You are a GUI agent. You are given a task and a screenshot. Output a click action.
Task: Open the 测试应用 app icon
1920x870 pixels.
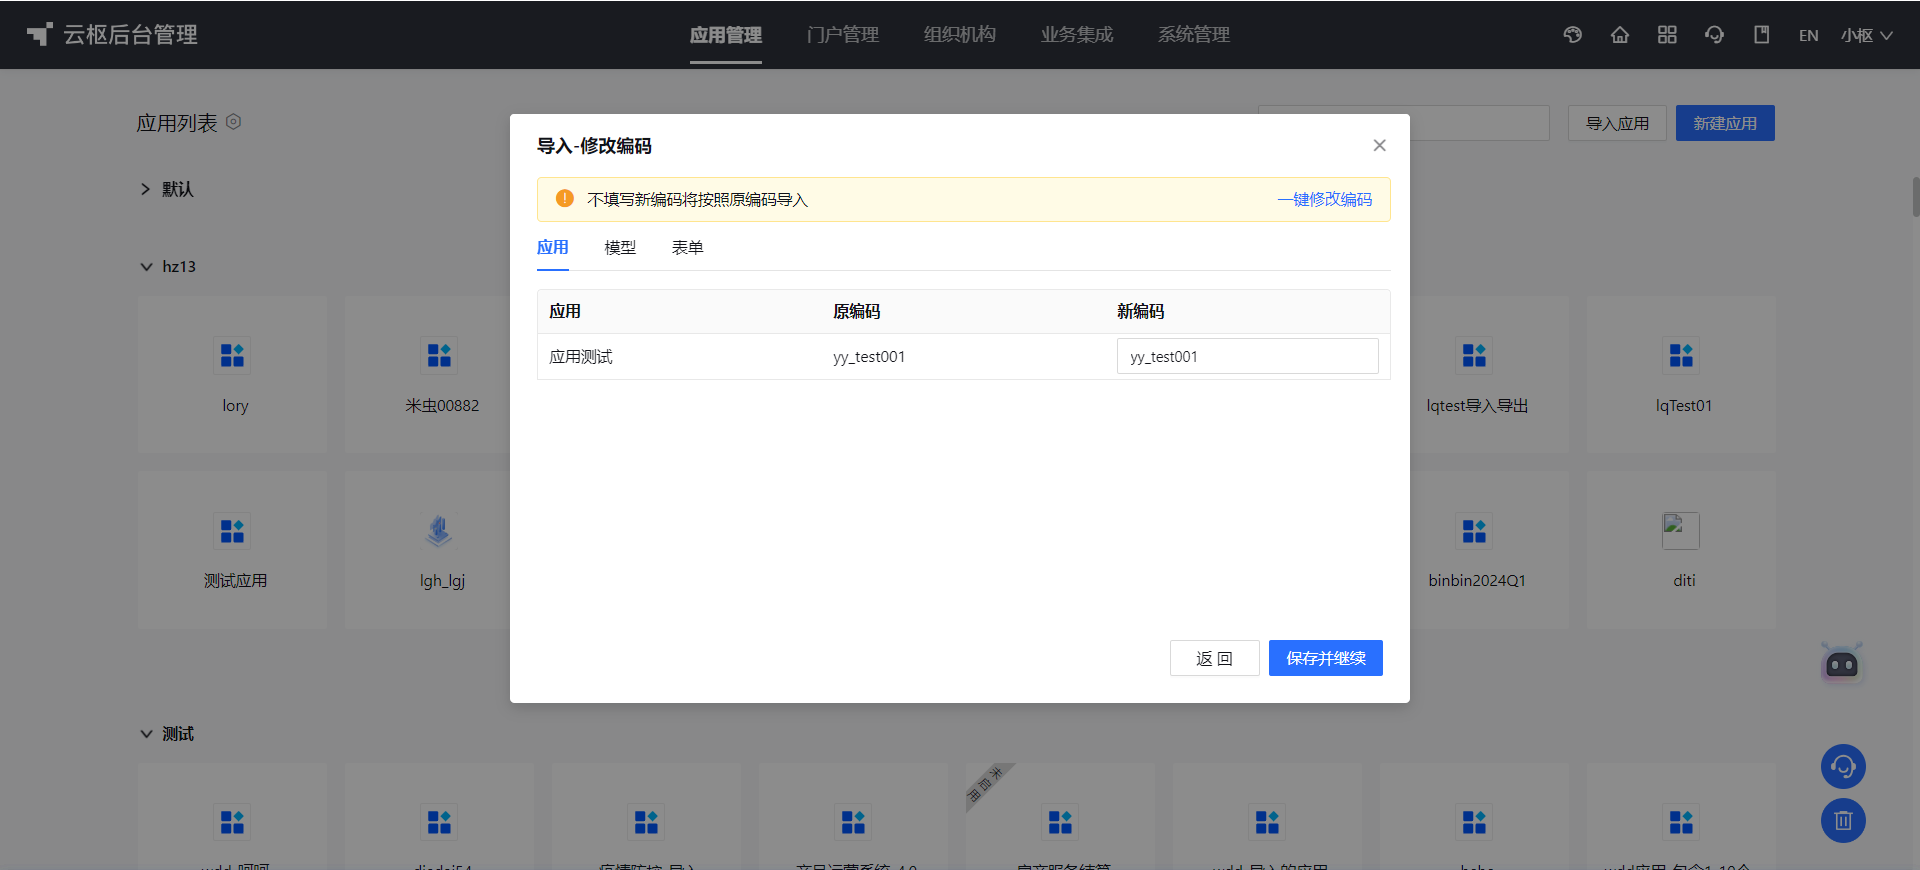pyautogui.click(x=232, y=530)
